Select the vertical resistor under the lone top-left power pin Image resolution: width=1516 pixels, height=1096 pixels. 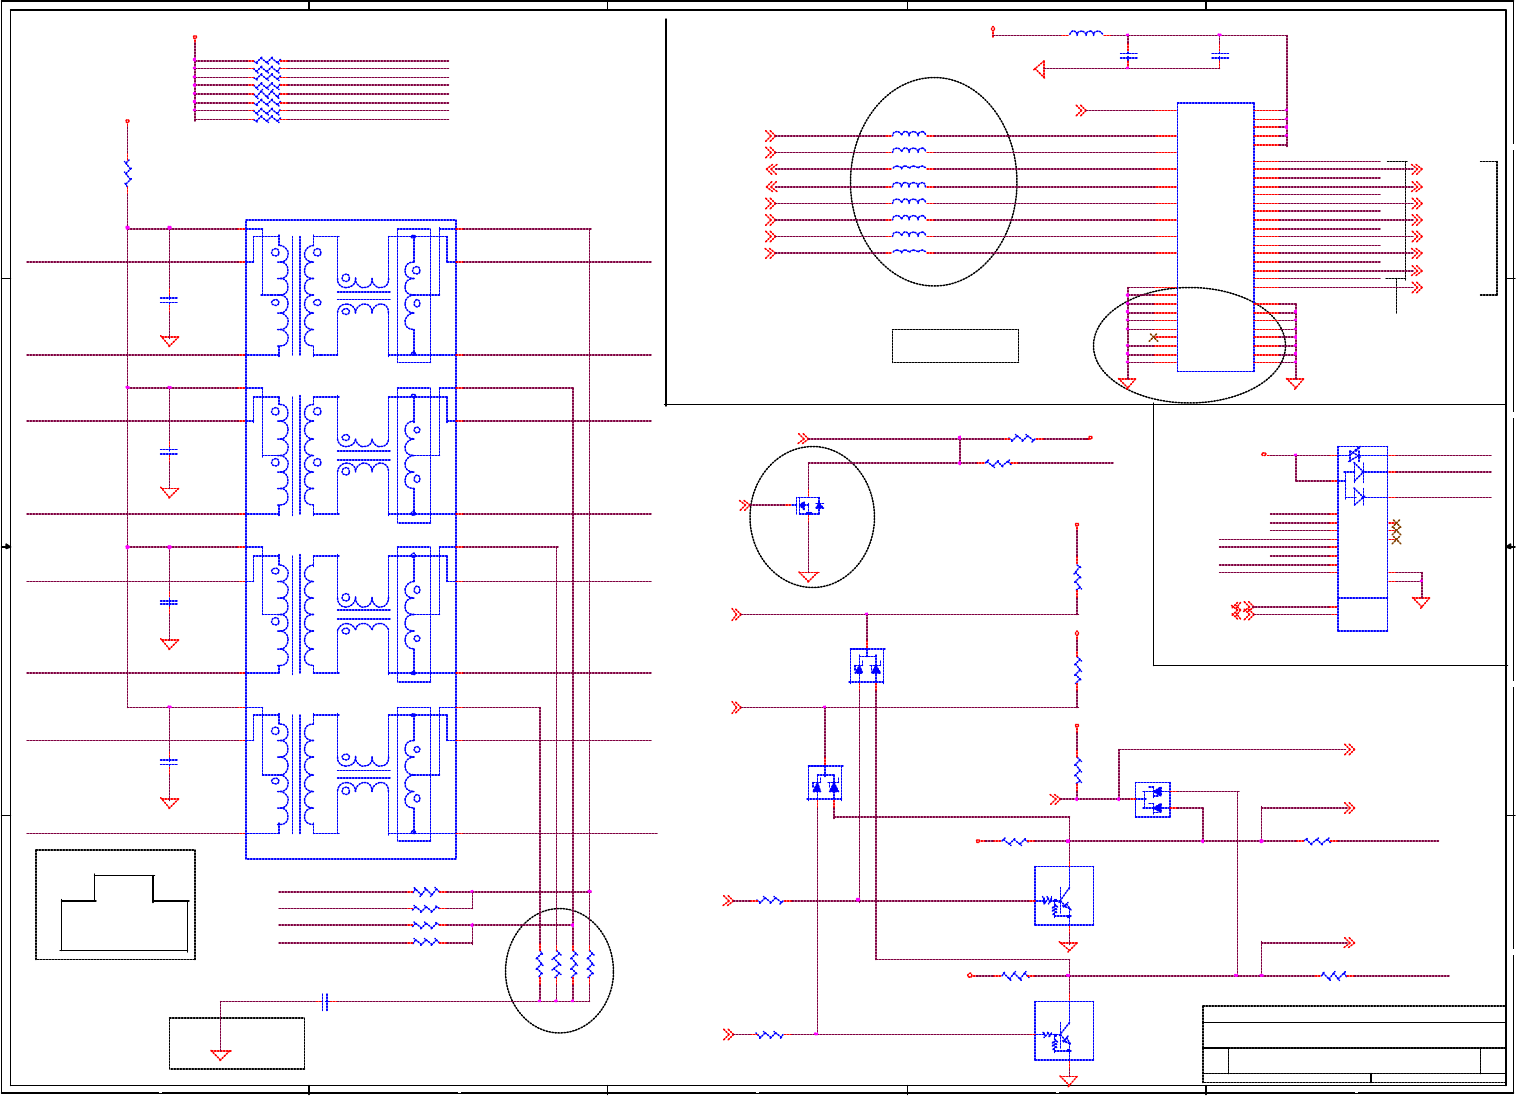point(127,172)
